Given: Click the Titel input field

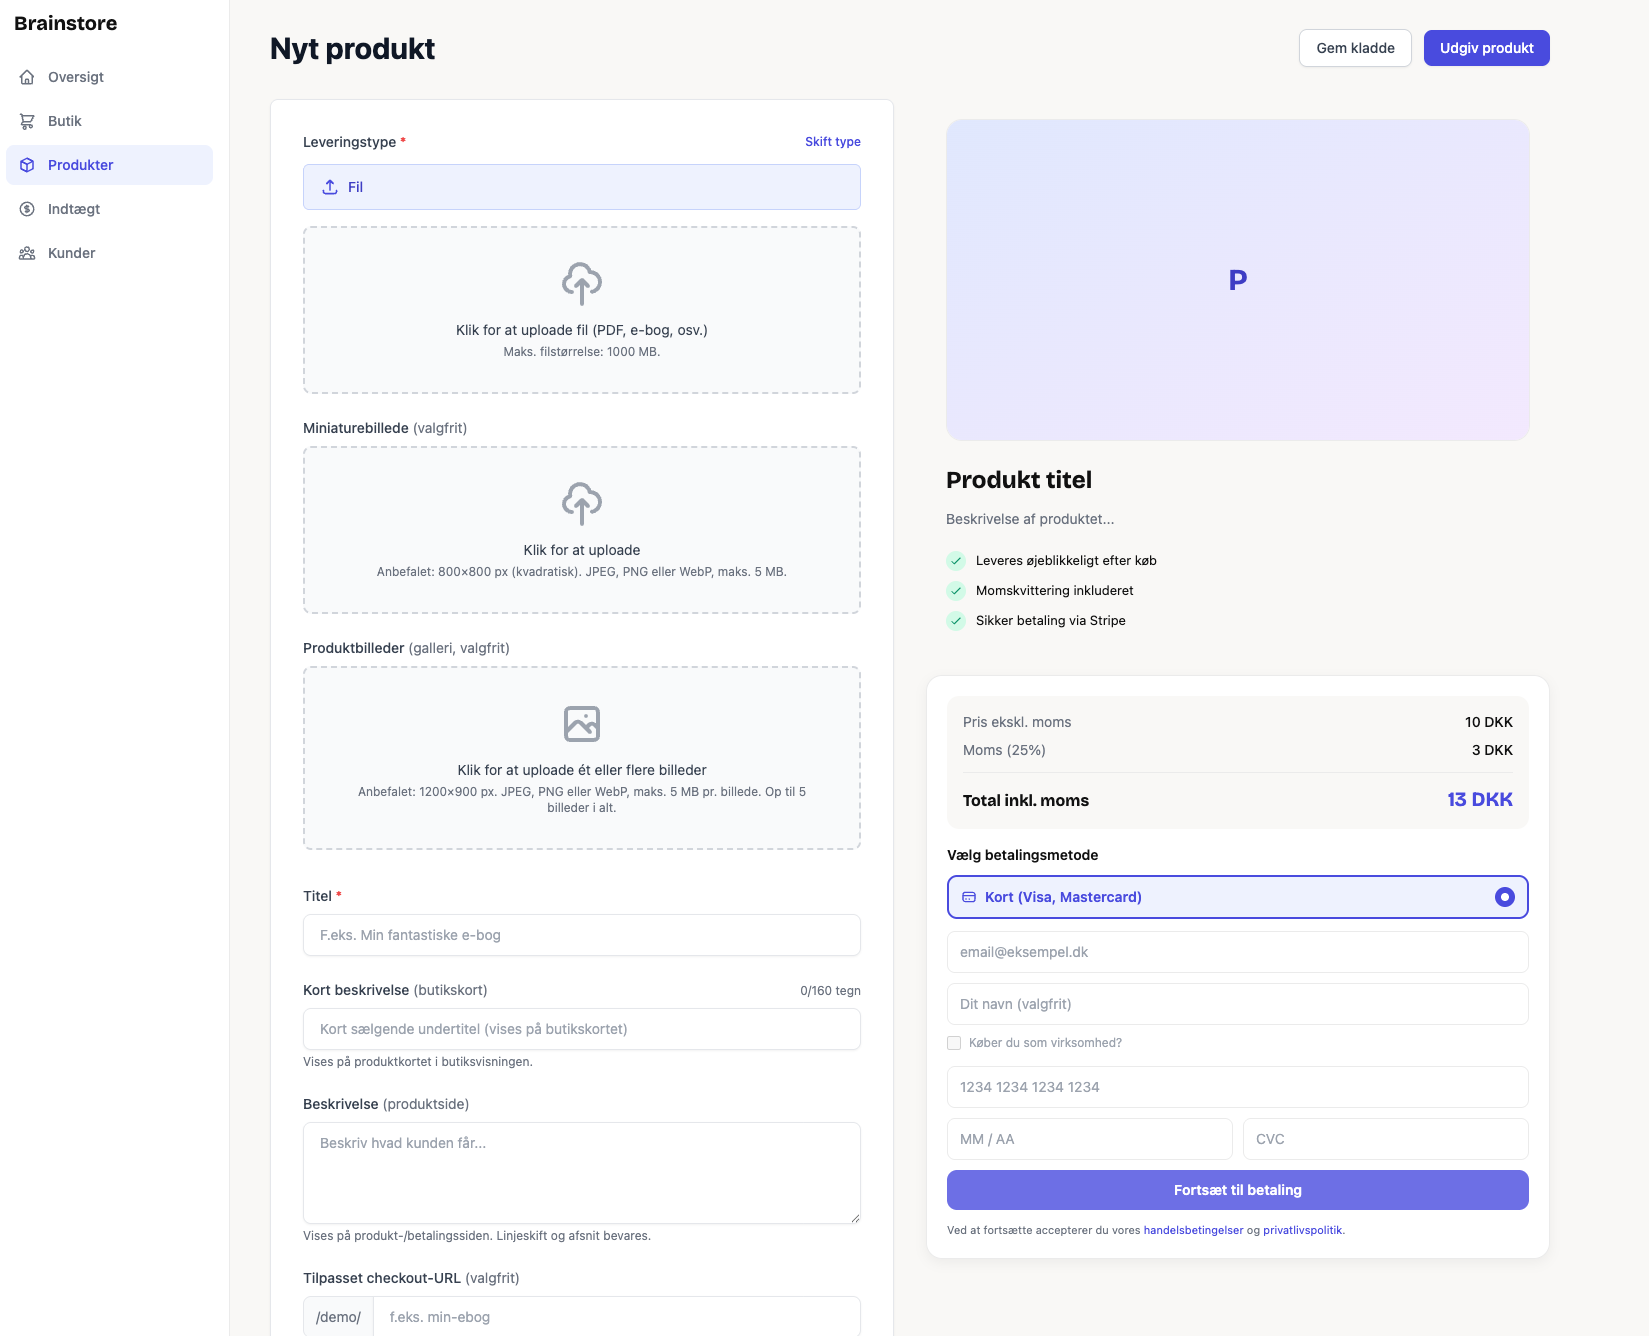Looking at the screenshot, I should (582, 935).
